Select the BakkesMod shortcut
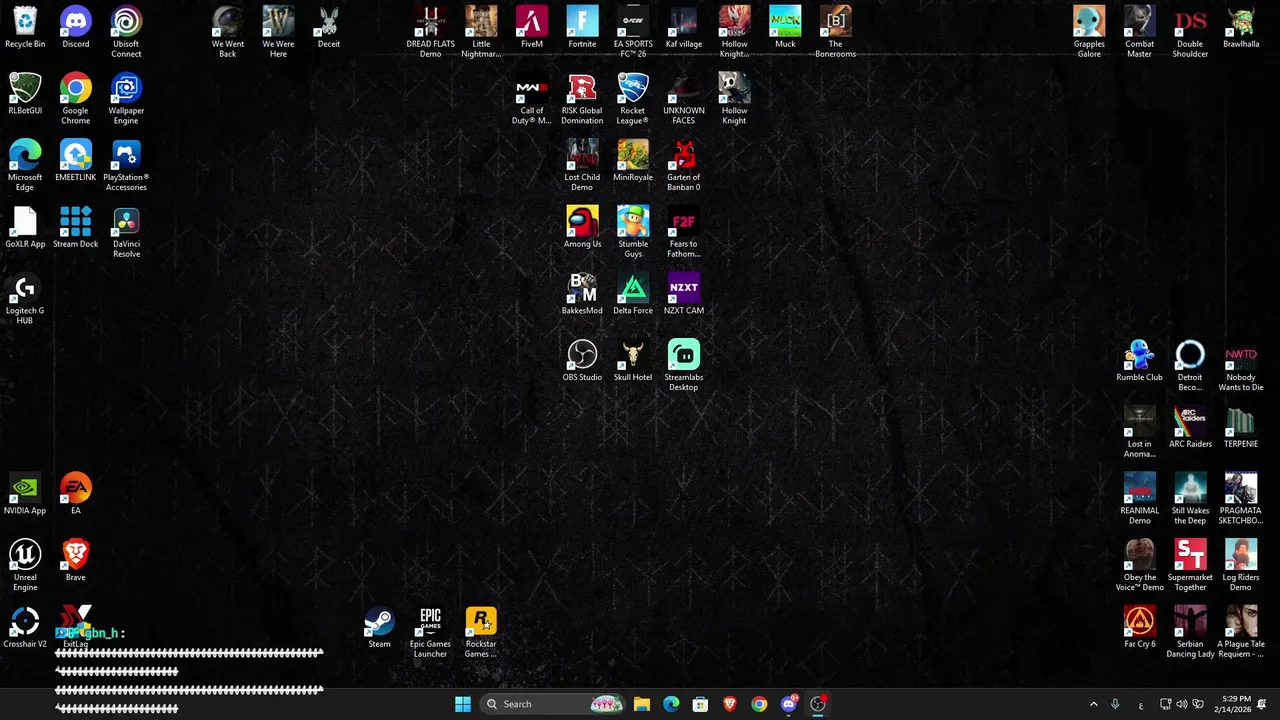The height and width of the screenshot is (720, 1280). pyautogui.click(x=582, y=294)
